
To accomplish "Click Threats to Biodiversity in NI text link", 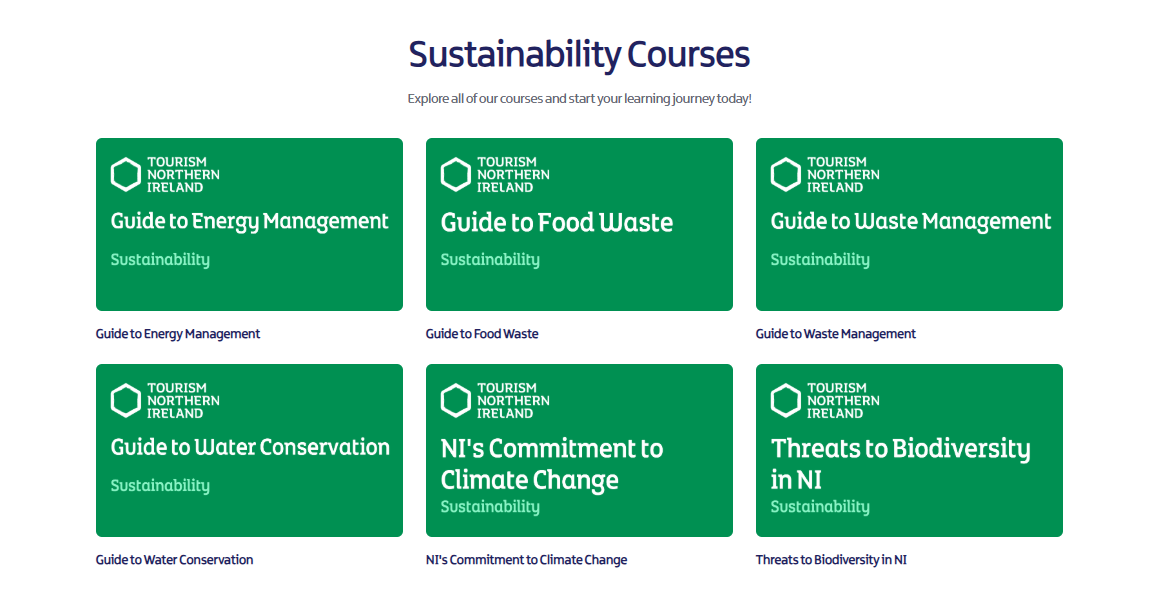I will 831,560.
